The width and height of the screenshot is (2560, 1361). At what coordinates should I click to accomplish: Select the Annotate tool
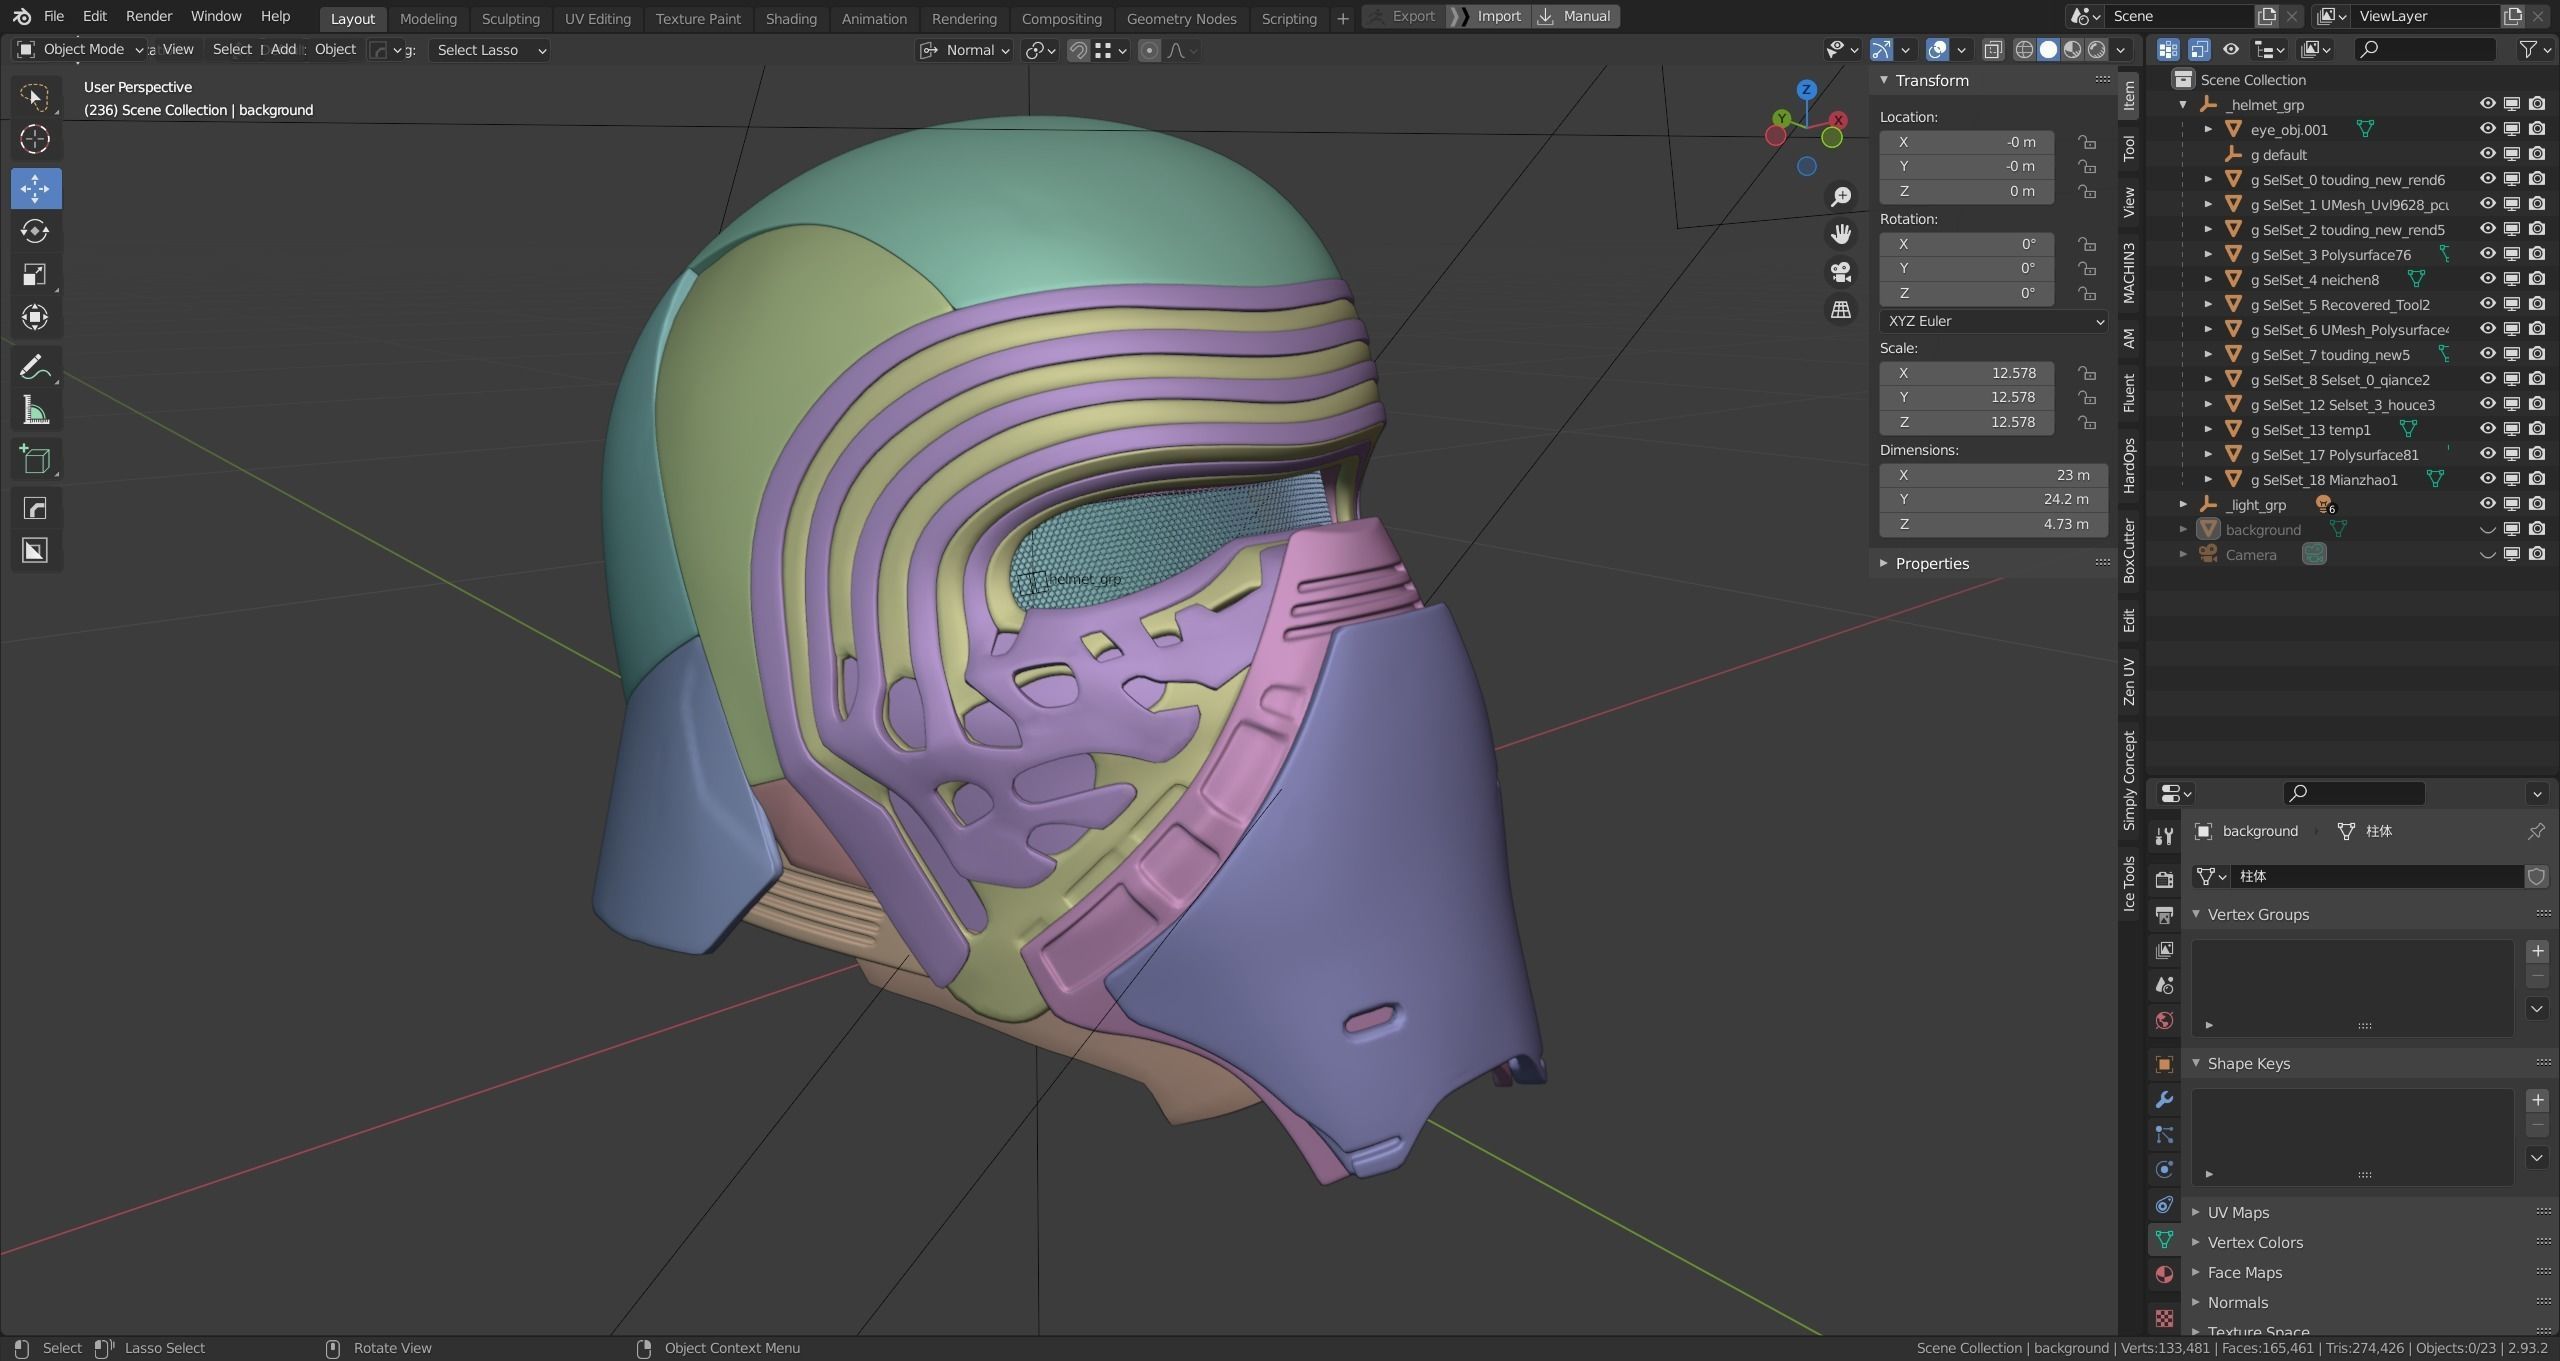(35, 368)
